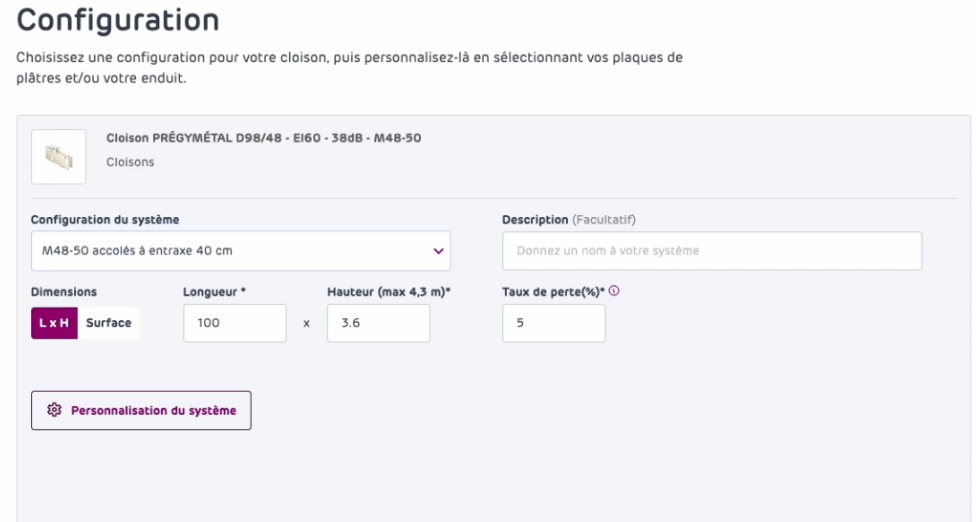Click the Cloisons category label
The height and width of the screenshot is (522, 976).
coord(130,162)
